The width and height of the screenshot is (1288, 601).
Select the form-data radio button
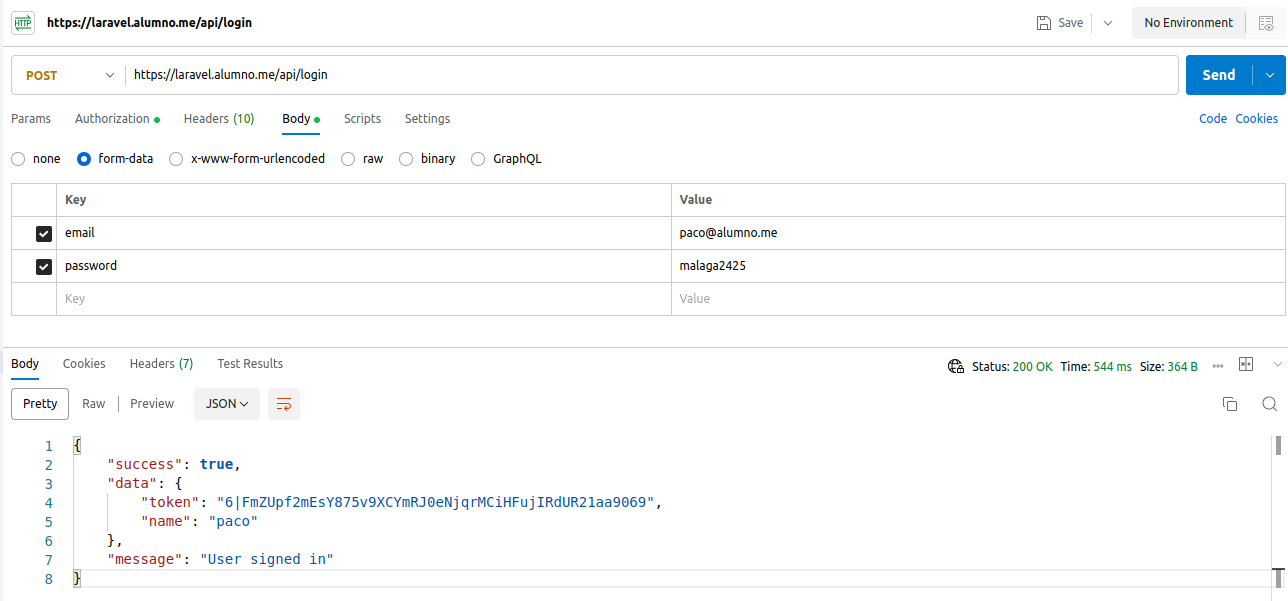84,159
